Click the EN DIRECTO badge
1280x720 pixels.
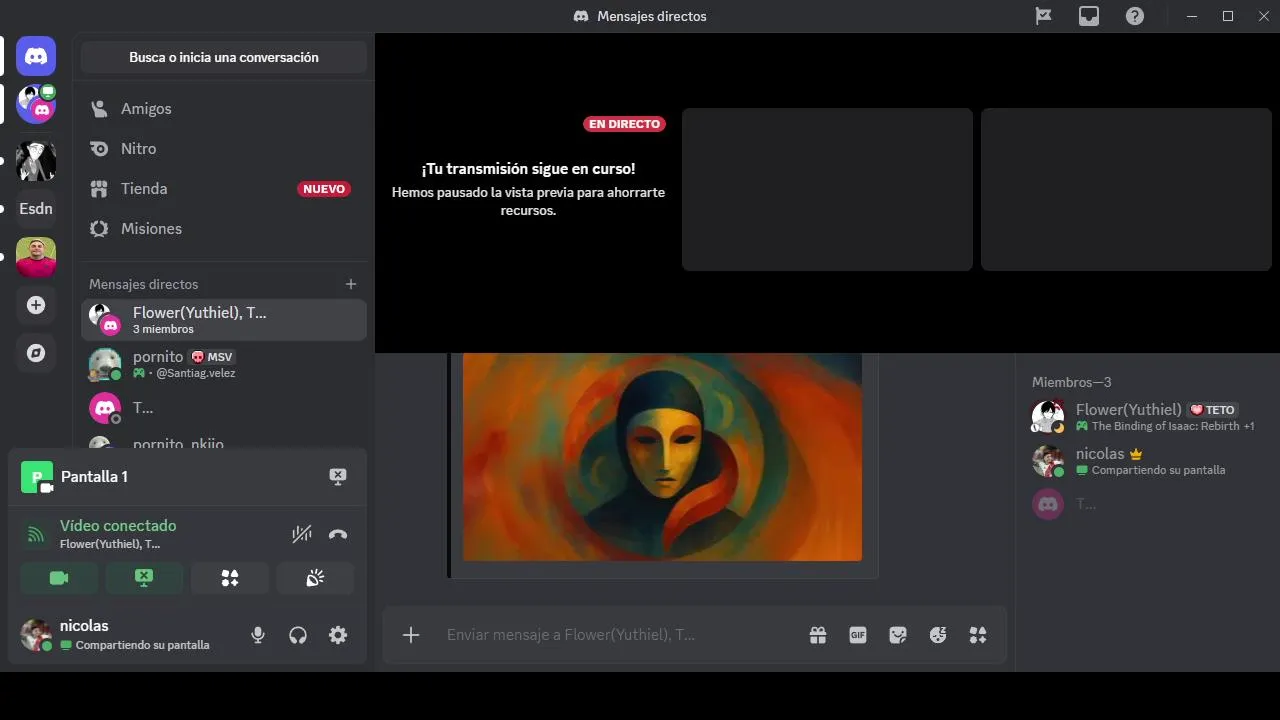[x=624, y=124]
